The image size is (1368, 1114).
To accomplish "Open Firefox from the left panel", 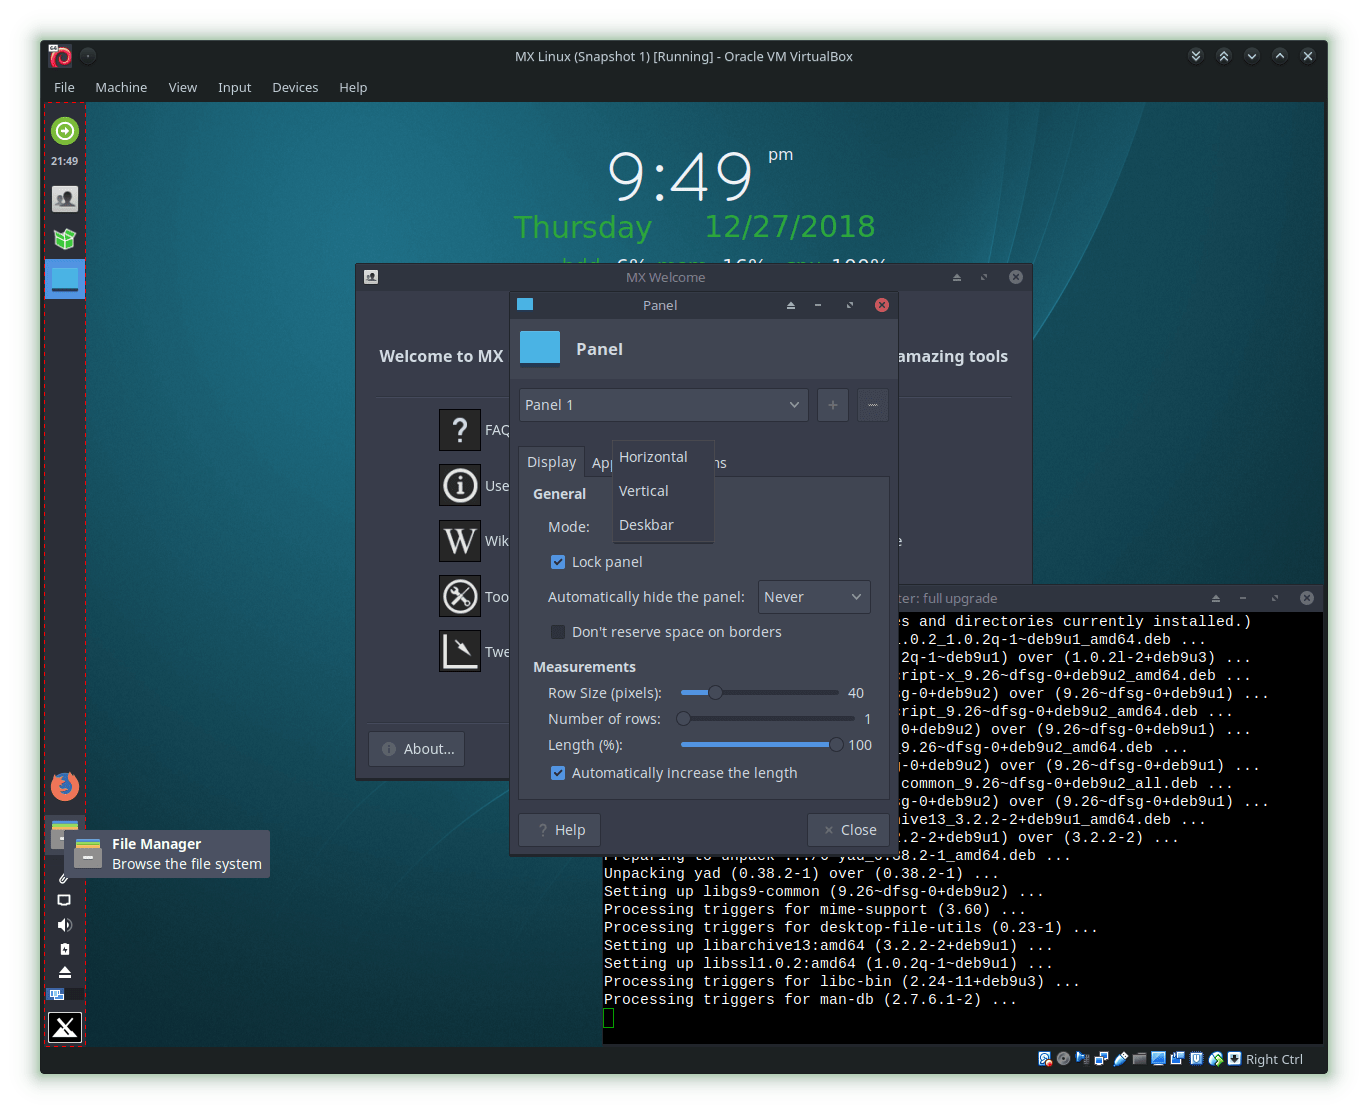I will [64, 786].
